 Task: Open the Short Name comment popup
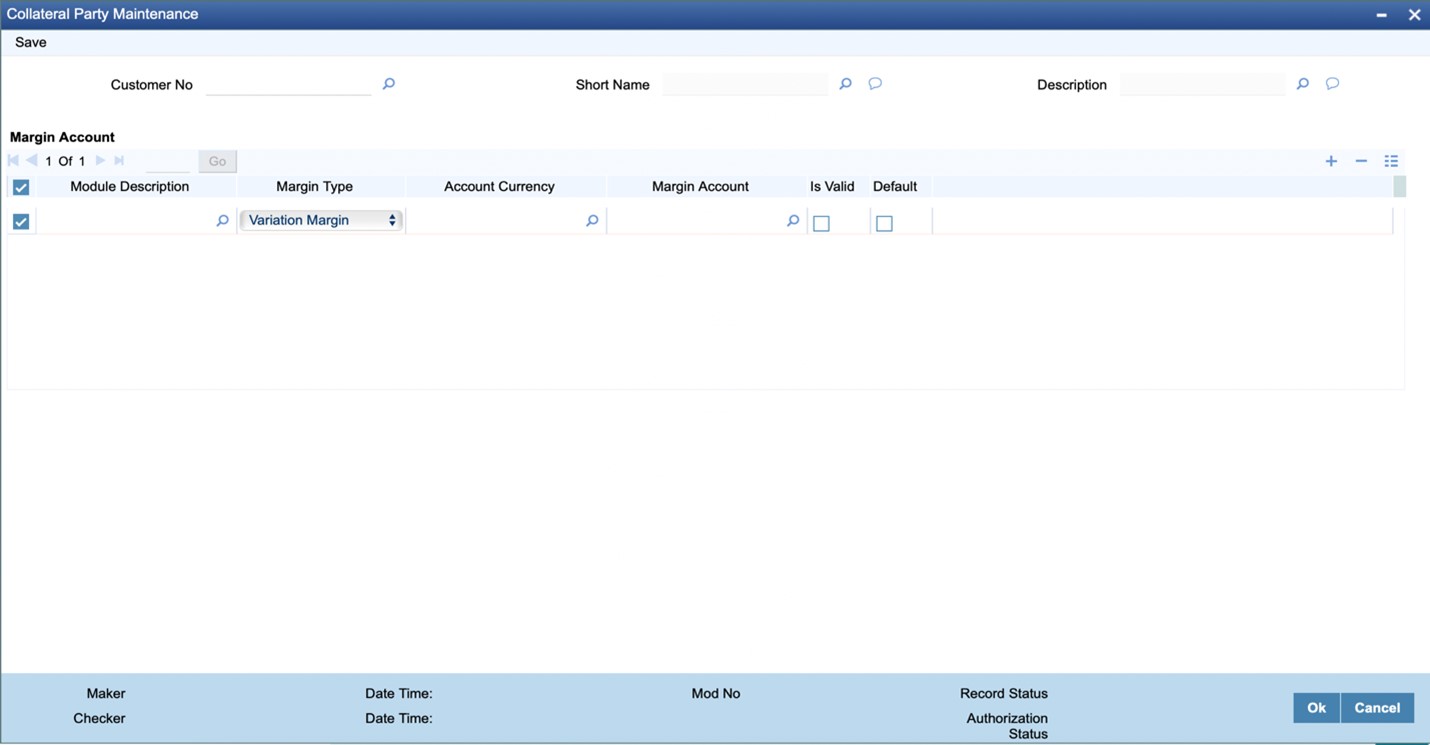point(875,84)
